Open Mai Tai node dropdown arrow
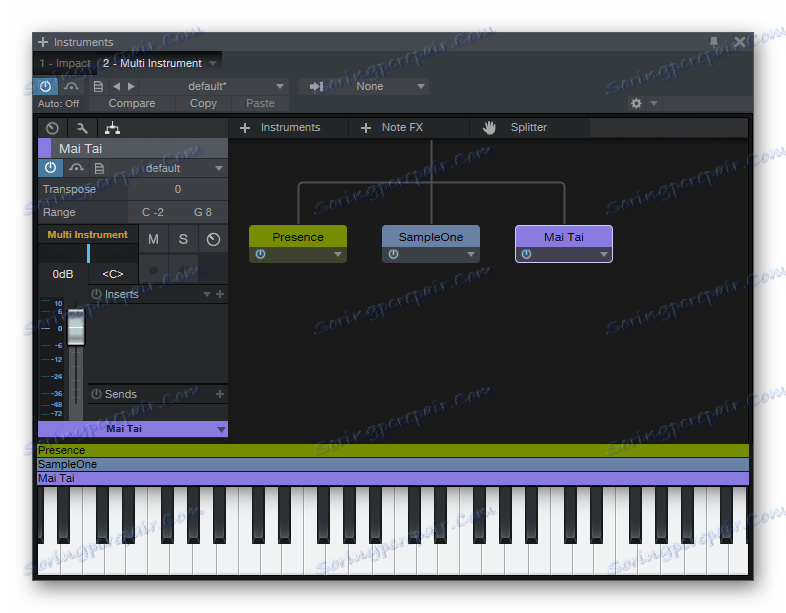Screen dimensions: 786x613 (x=604, y=255)
